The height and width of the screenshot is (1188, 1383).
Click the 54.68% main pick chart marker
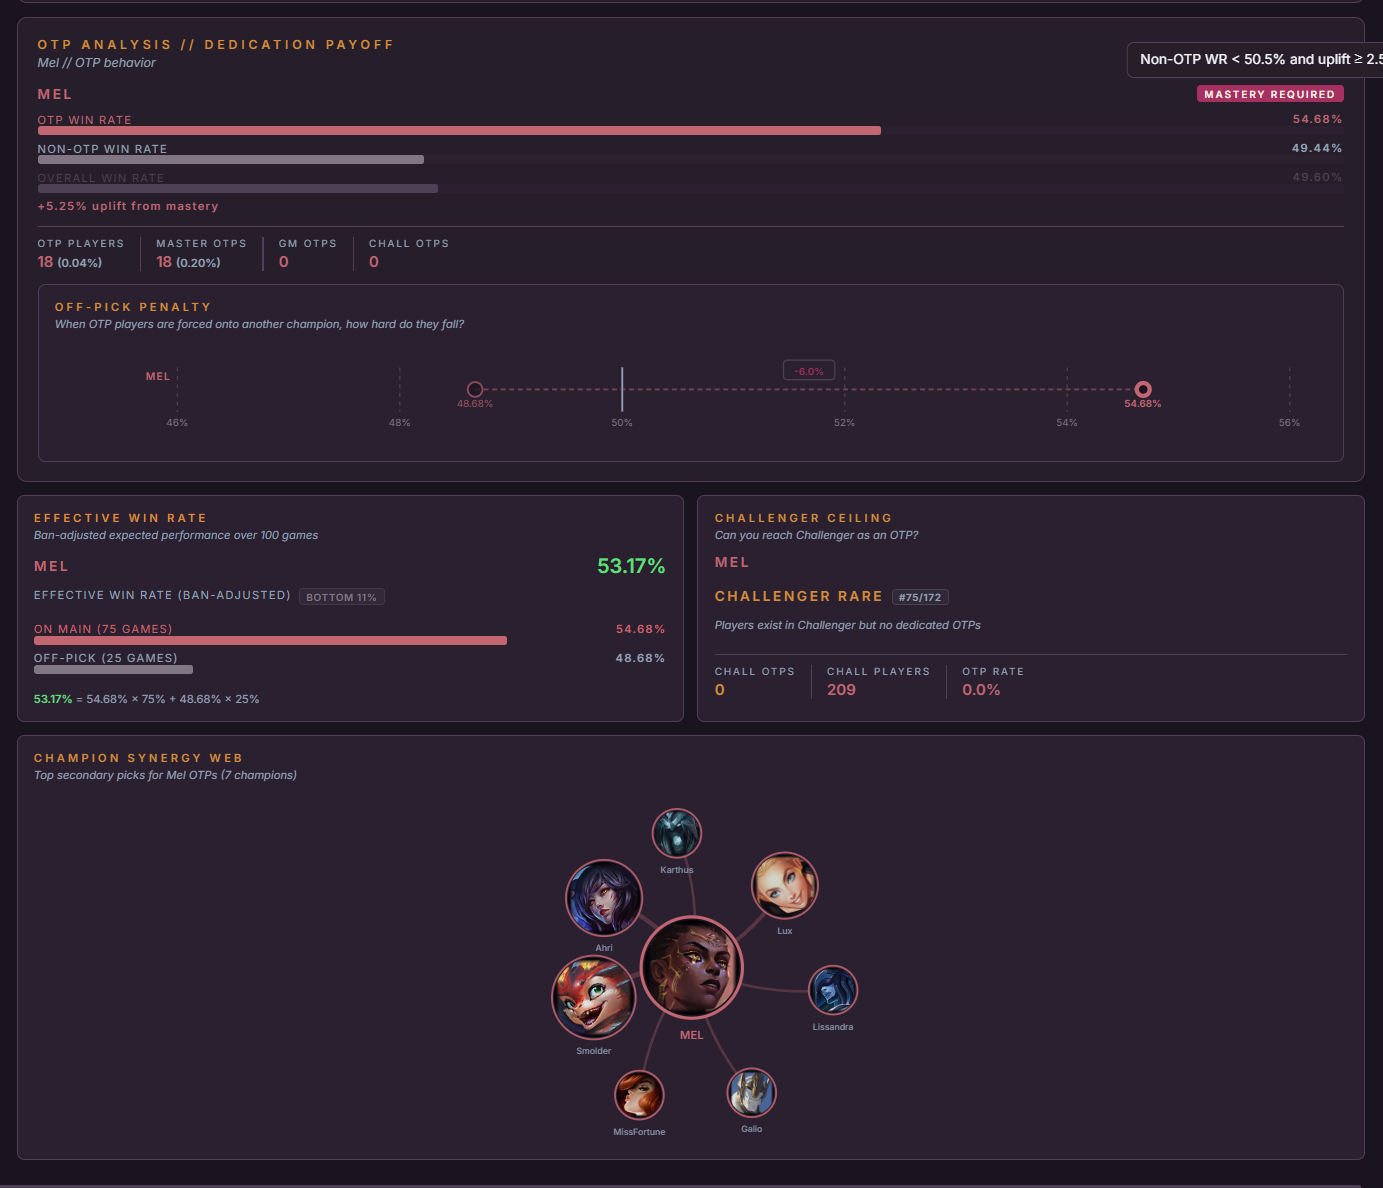1143,389
